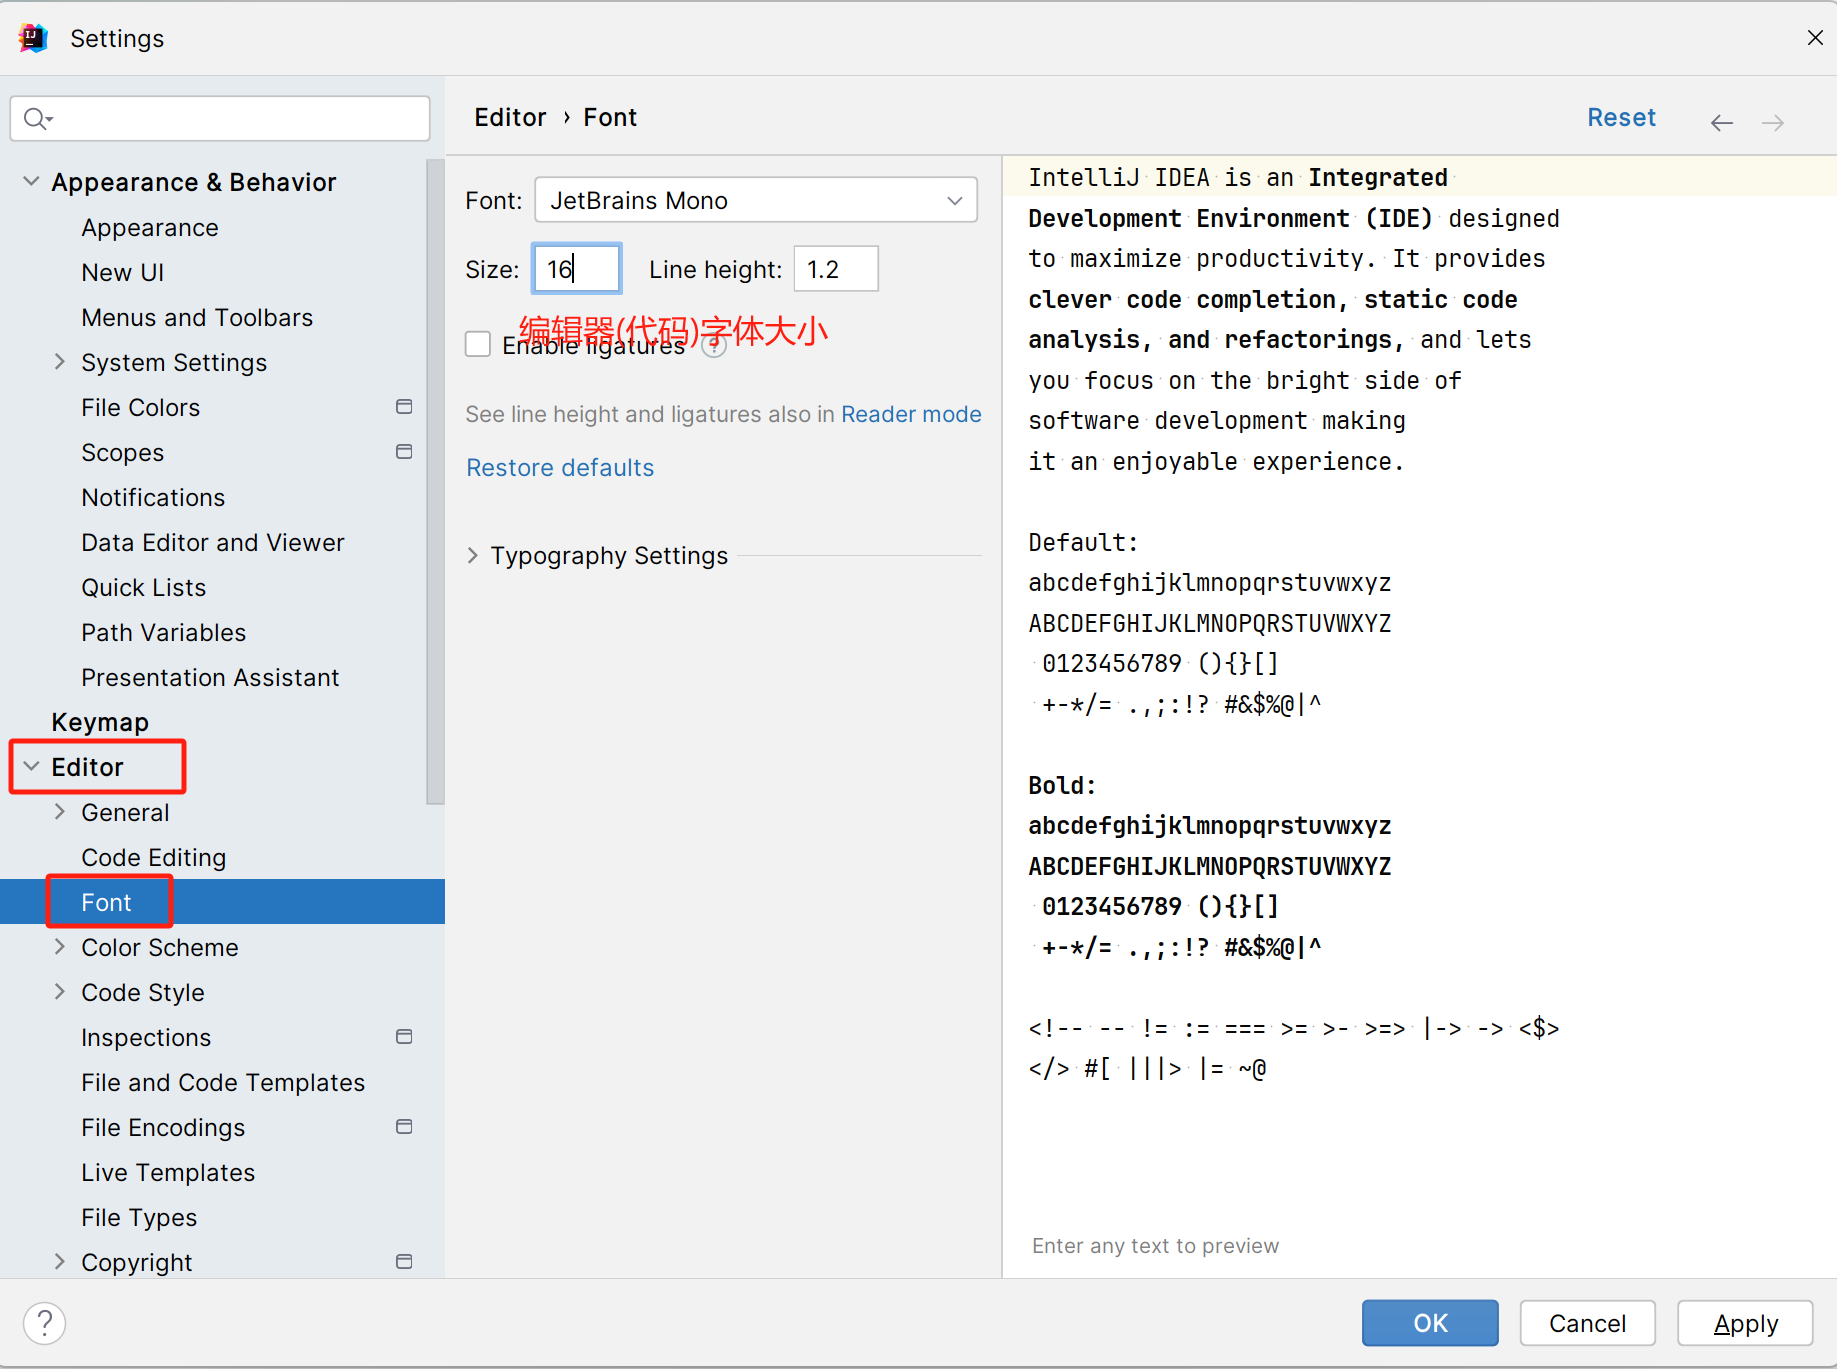Follow the Reader mode link

911,414
